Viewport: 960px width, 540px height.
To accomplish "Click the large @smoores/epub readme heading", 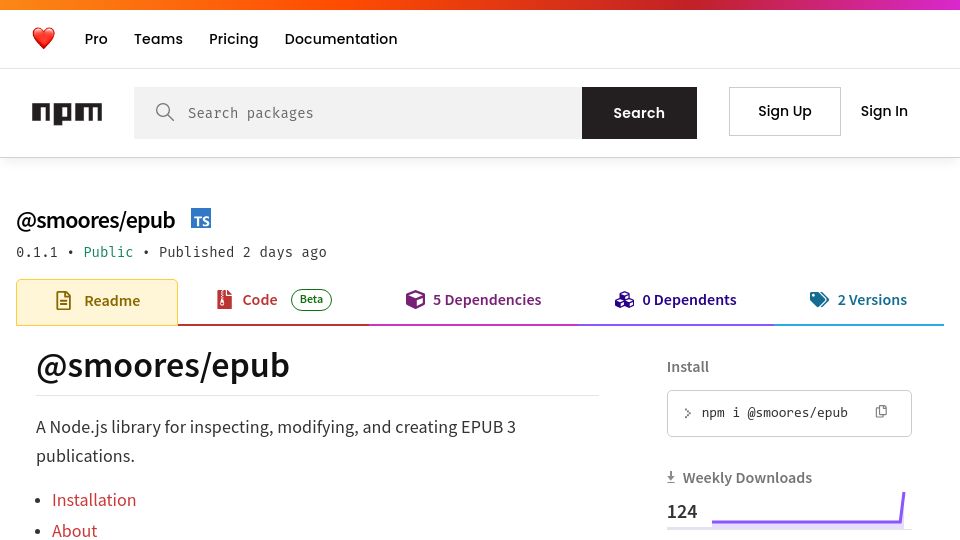I will pyautogui.click(x=163, y=366).
